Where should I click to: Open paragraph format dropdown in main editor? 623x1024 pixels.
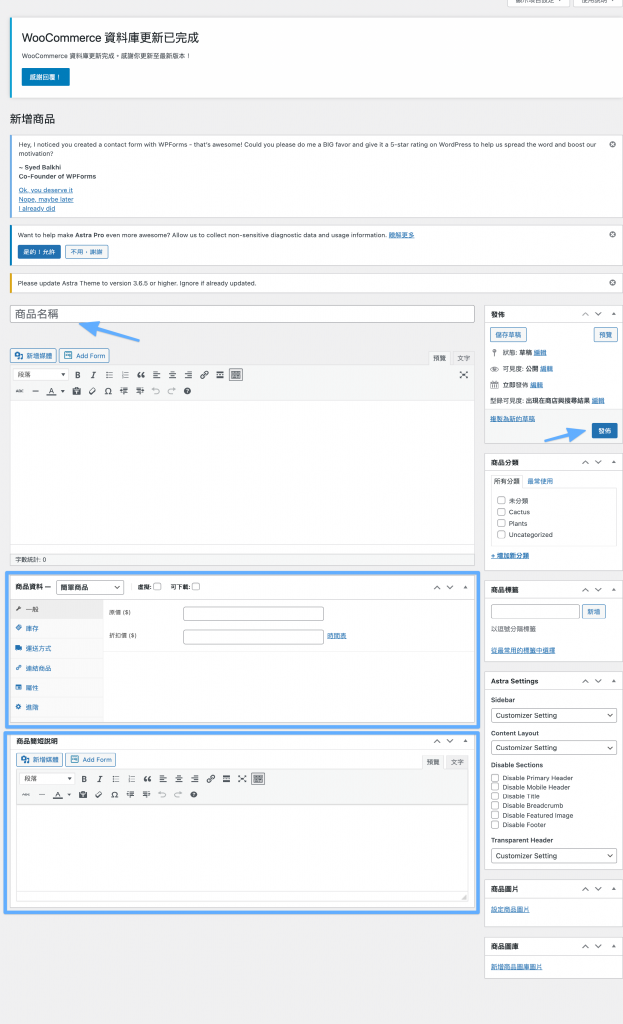pos(40,375)
